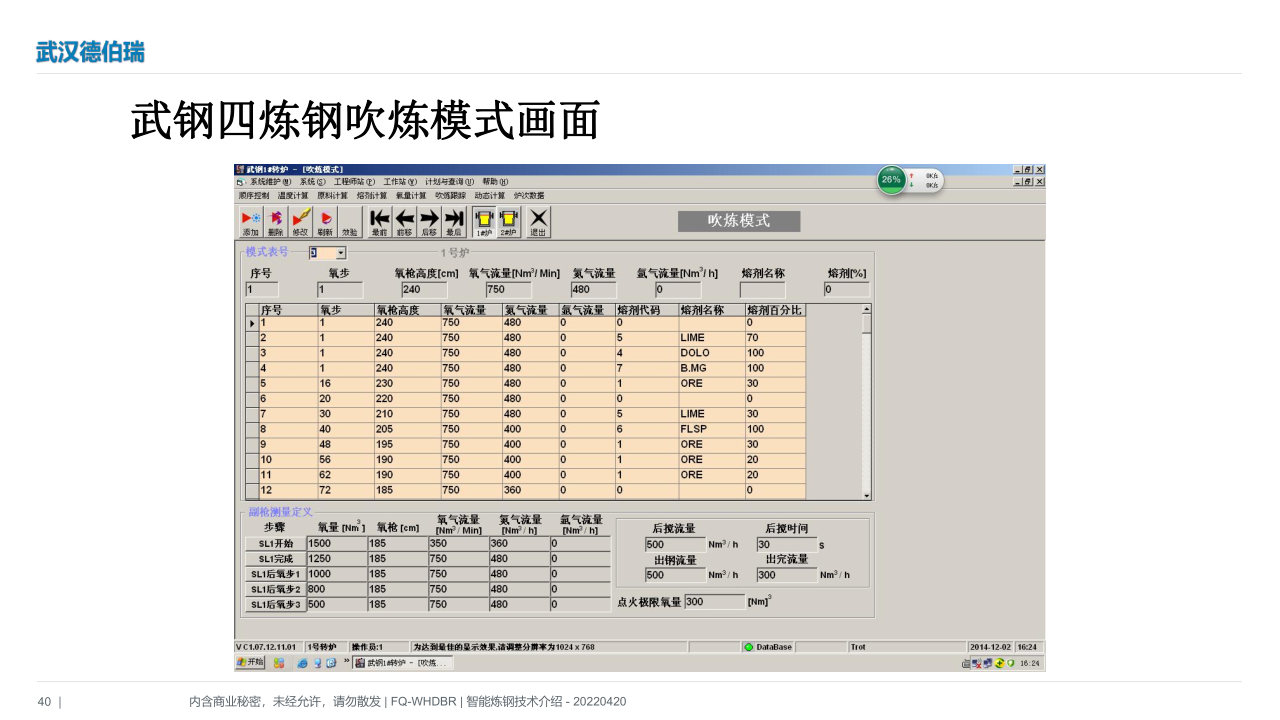Click the 氧枪高度[cm] input field showing 240
Screen dimensions: 1280x720
425,289
